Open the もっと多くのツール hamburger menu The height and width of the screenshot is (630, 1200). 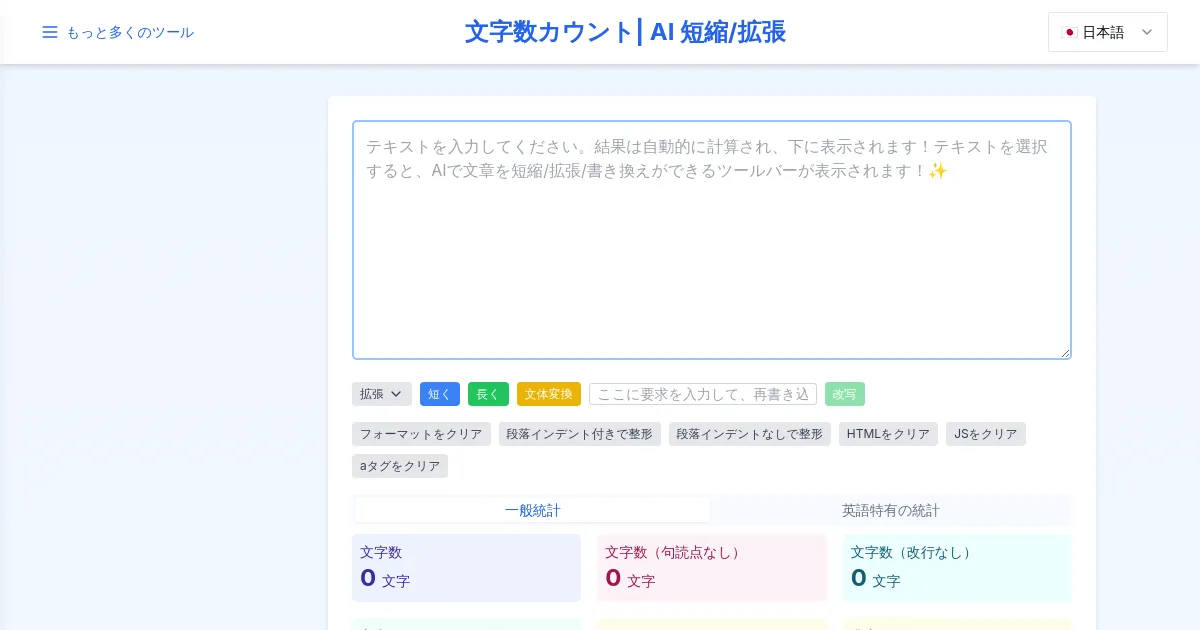coord(117,32)
